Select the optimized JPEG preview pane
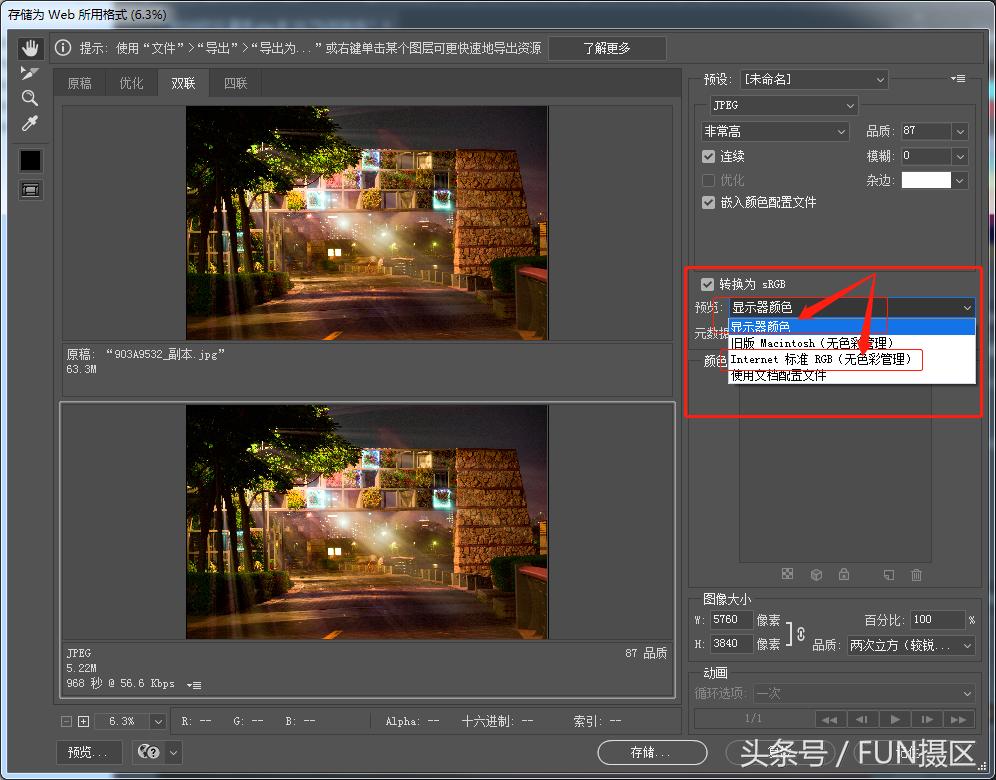The height and width of the screenshot is (780, 996). pos(367,522)
